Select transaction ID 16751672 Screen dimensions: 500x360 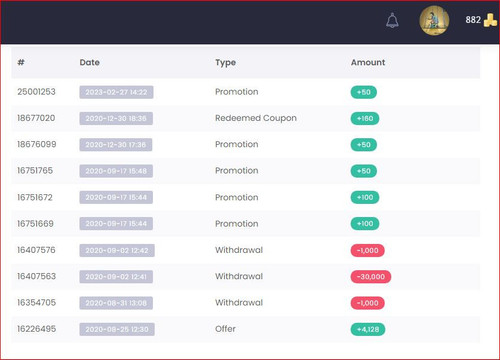coord(35,197)
